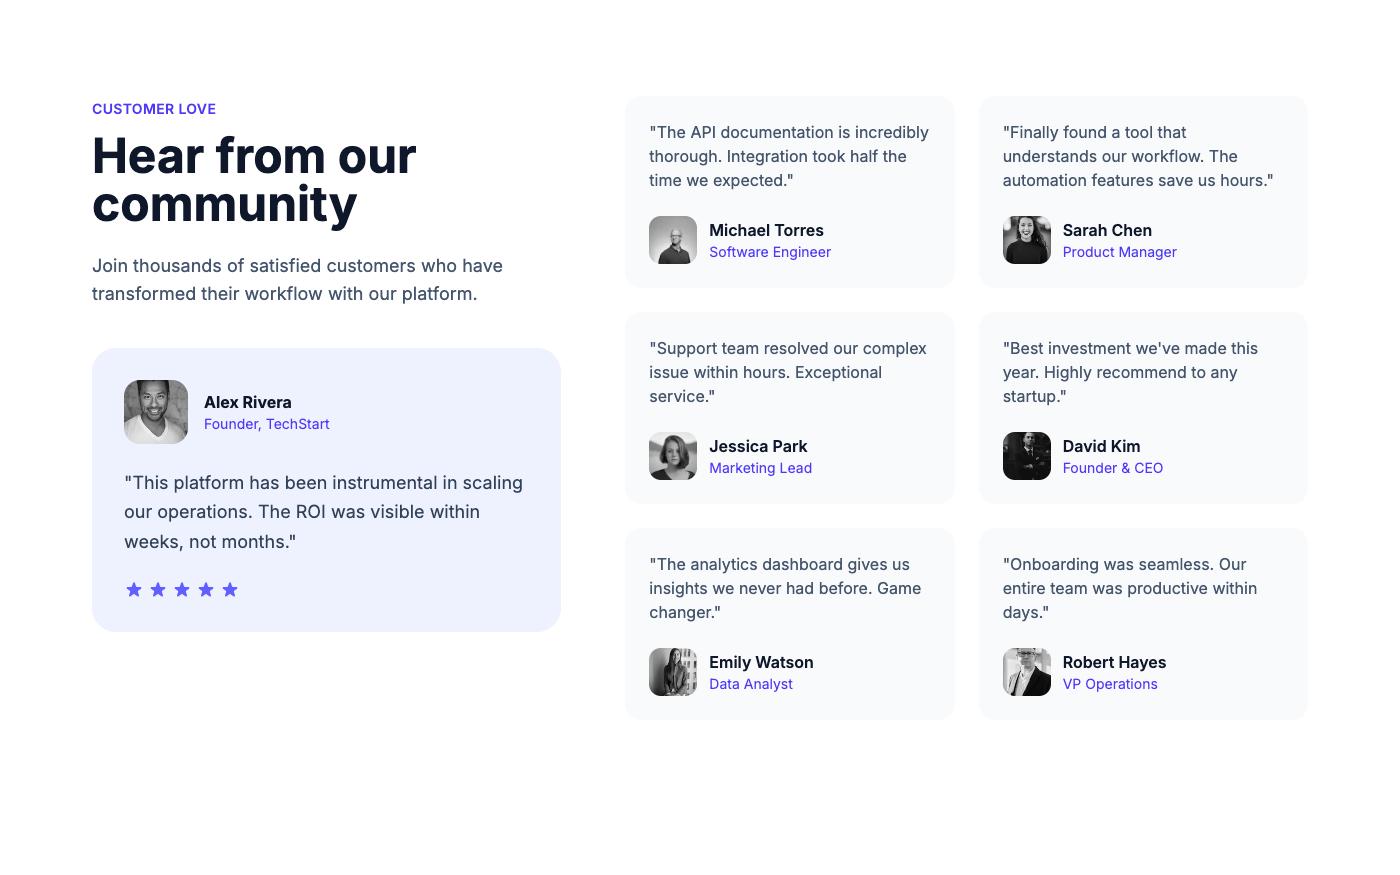Open the Product Manager role link
1400x875 pixels.
(1119, 252)
